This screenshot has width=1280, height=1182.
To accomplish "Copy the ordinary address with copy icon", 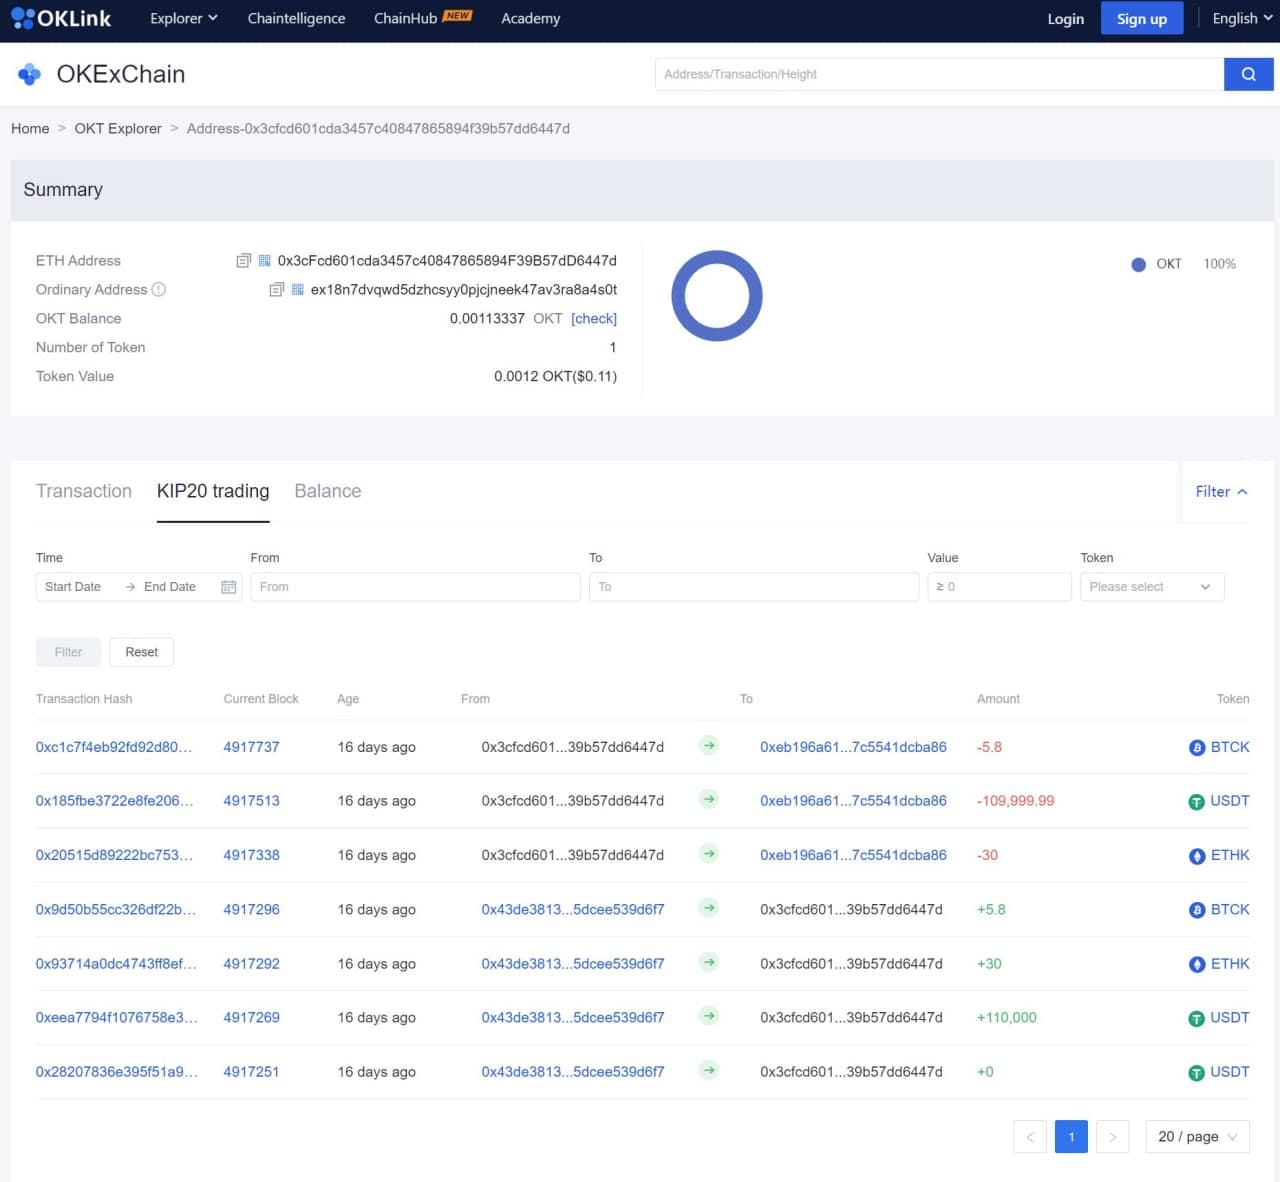I will pyautogui.click(x=277, y=290).
